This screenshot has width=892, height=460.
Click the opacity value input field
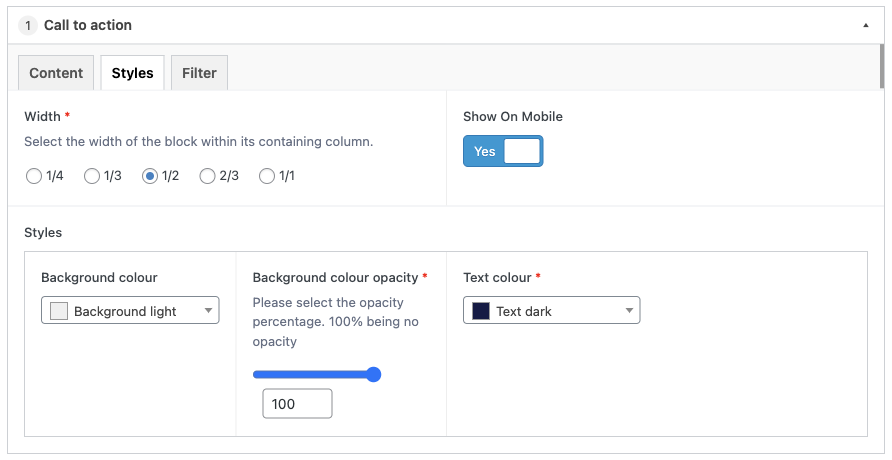(x=297, y=404)
